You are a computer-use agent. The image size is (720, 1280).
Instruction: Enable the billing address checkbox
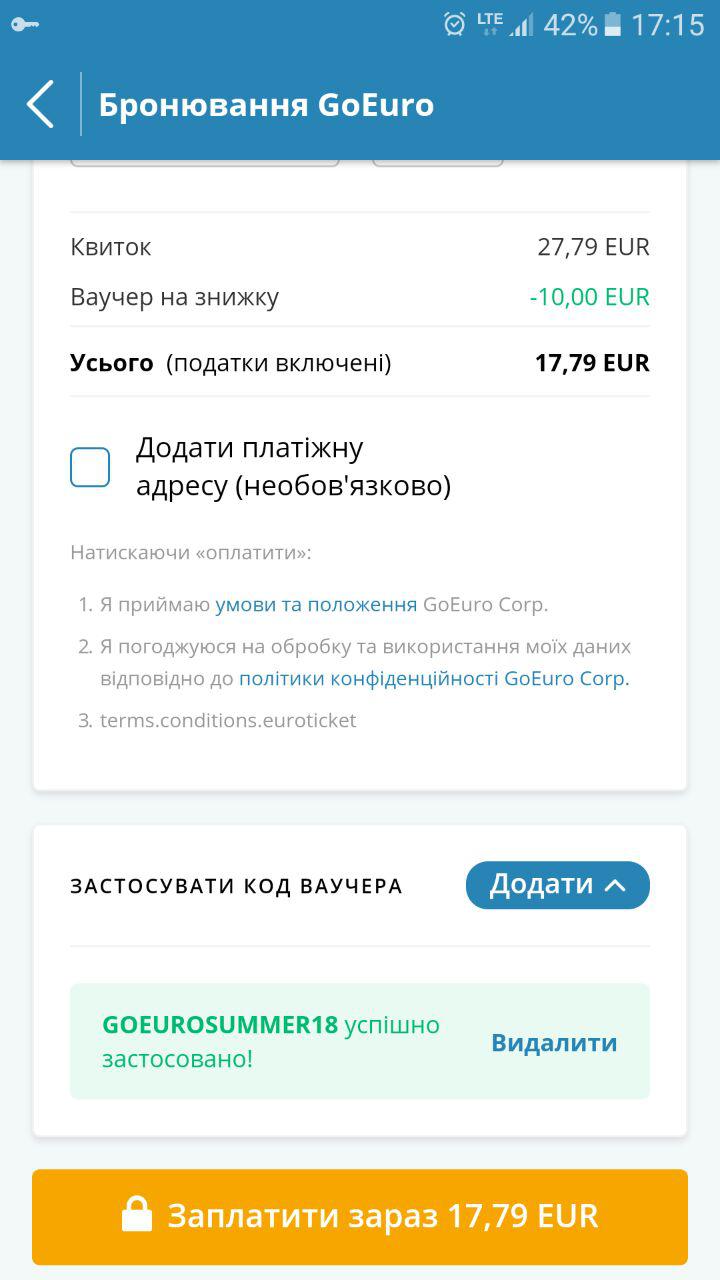click(x=90, y=467)
